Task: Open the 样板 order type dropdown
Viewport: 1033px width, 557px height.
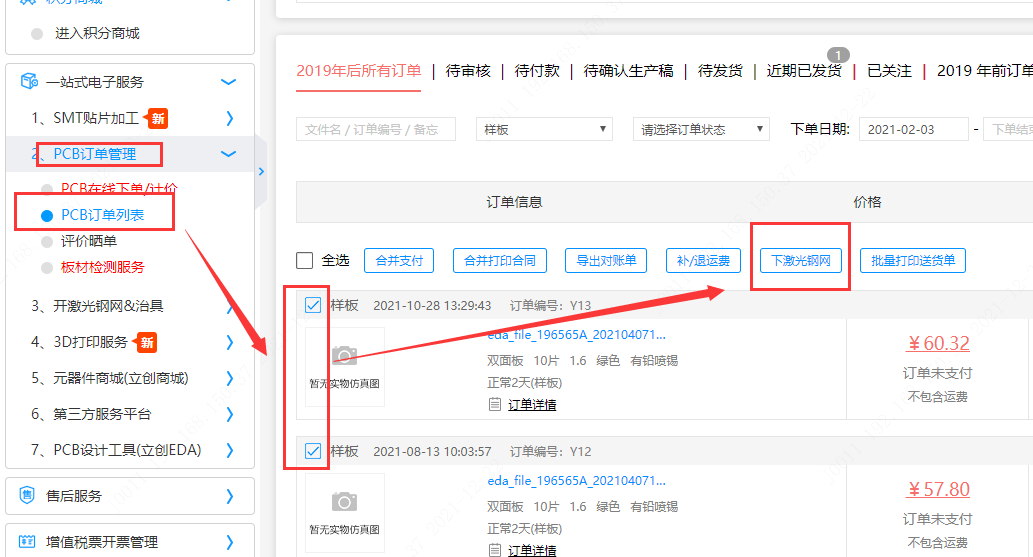Action: tap(545, 129)
